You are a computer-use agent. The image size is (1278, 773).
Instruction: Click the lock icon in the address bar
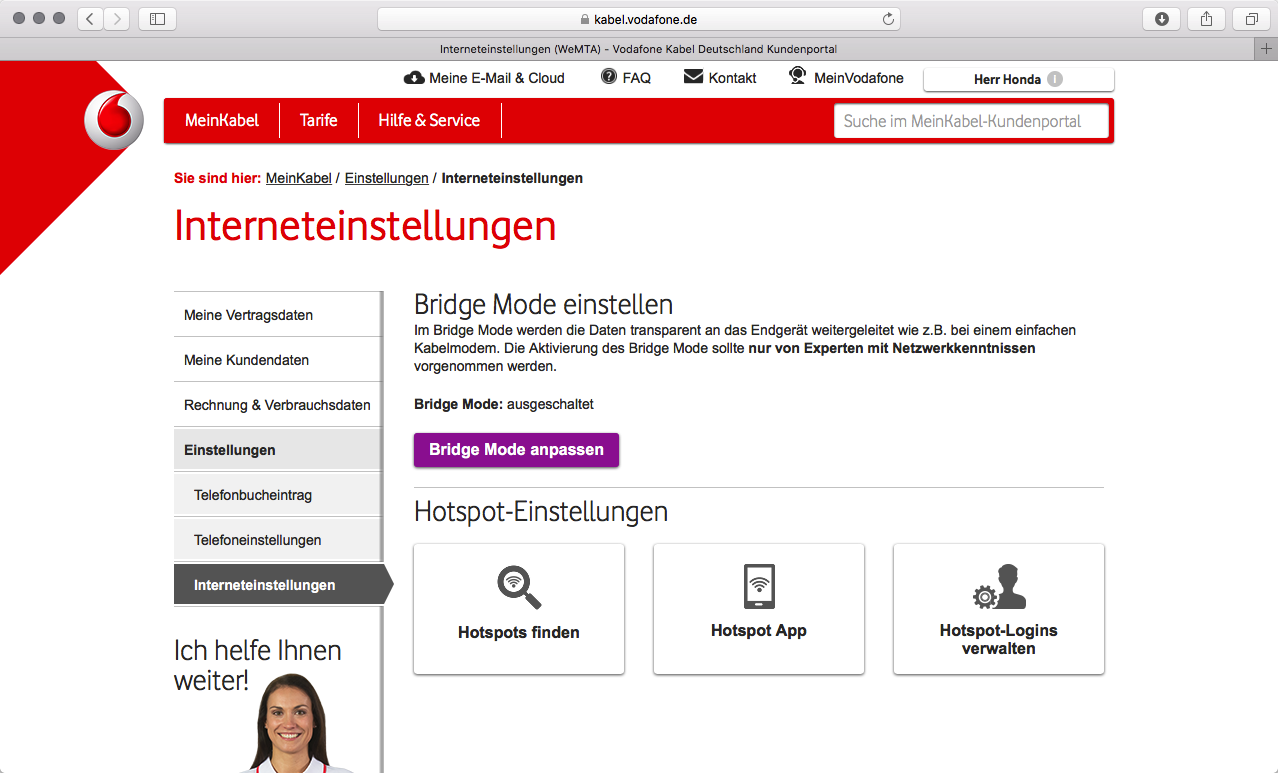pos(586,19)
